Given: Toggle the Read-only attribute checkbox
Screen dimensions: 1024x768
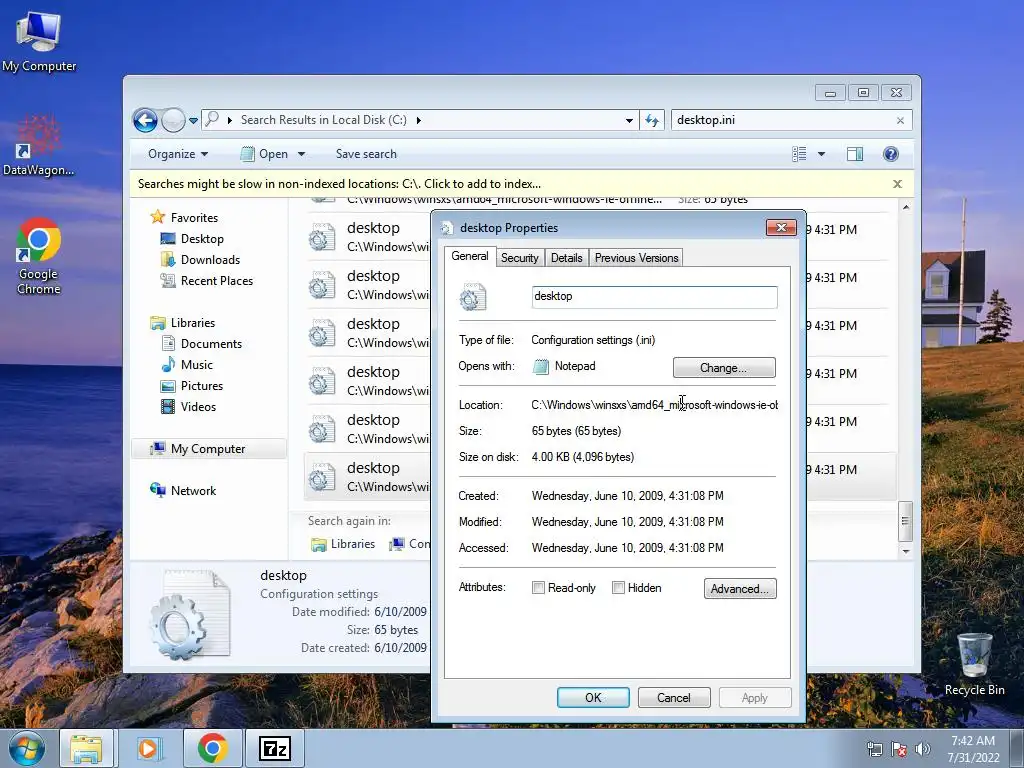Looking at the screenshot, I should [x=538, y=588].
